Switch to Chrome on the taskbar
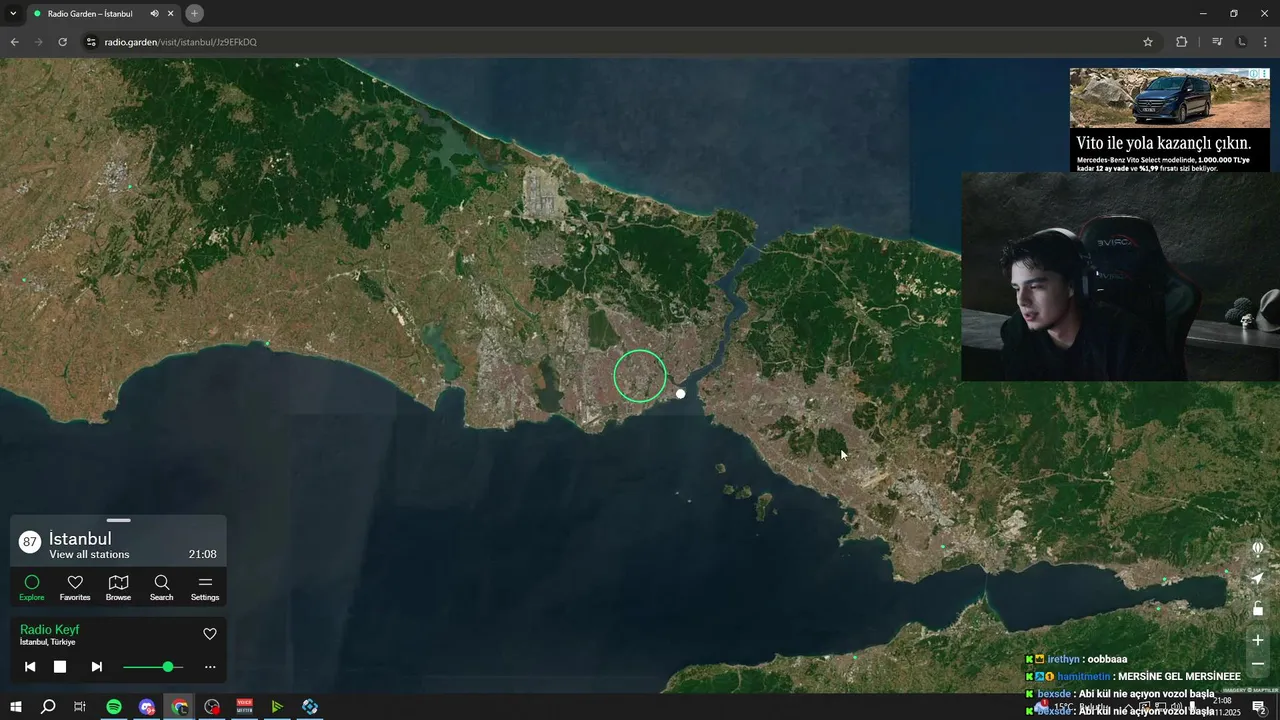The image size is (1280, 720). pos(180,707)
